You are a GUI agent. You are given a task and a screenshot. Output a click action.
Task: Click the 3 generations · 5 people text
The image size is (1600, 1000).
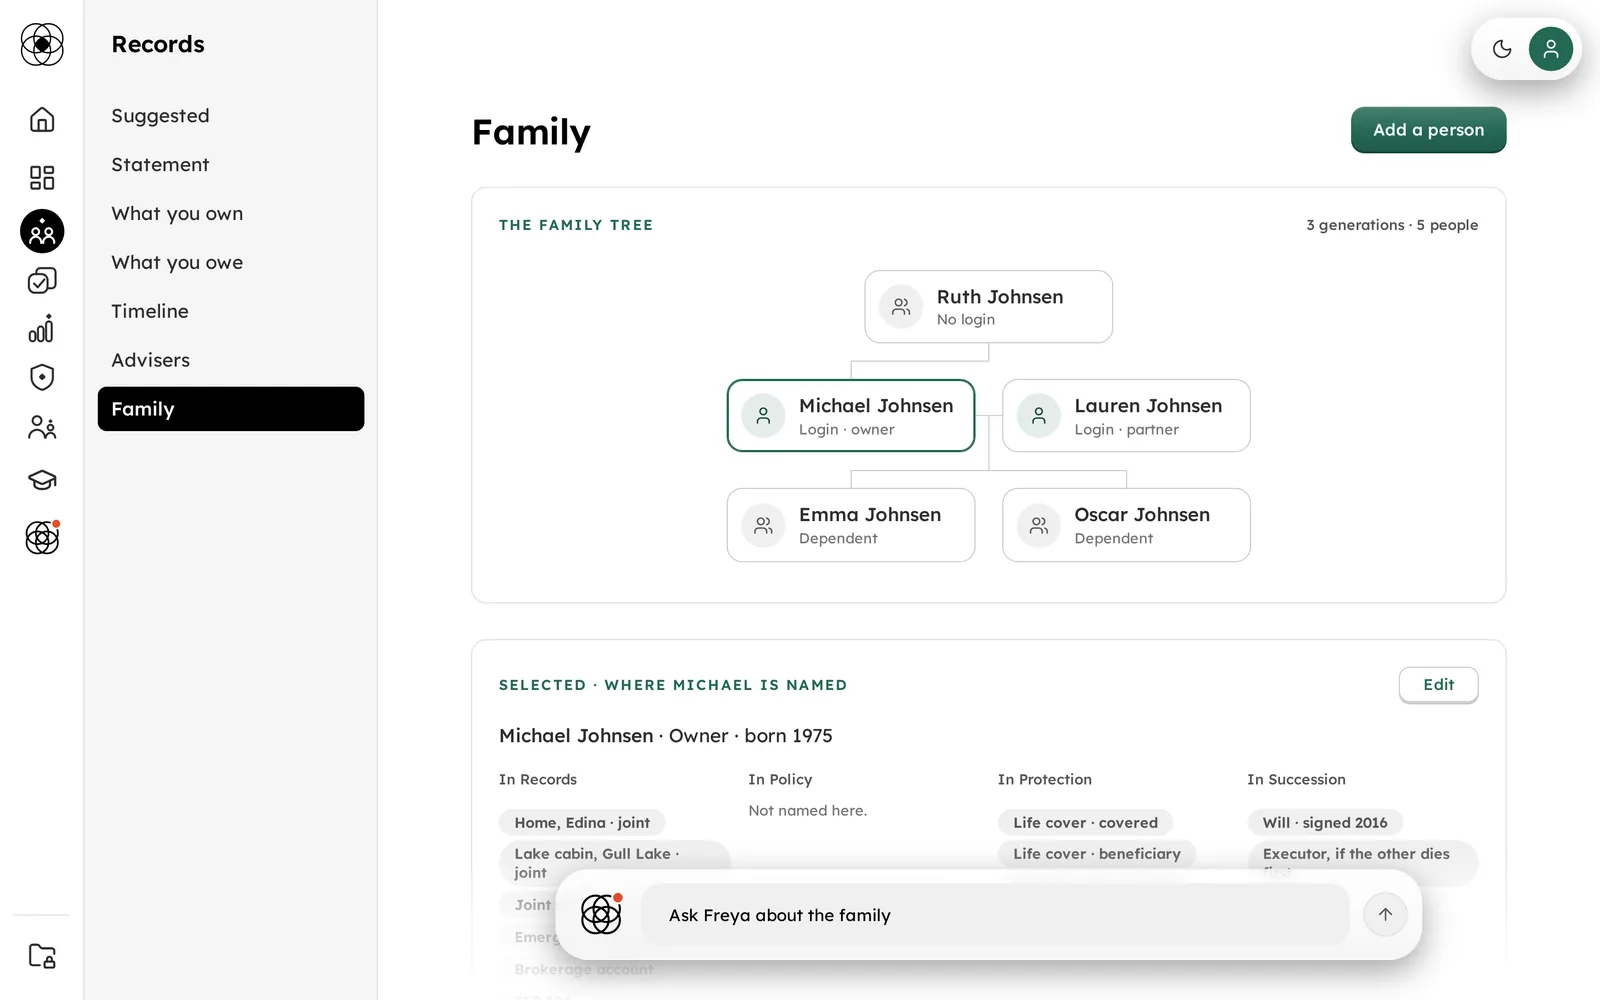[x=1392, y=225]
